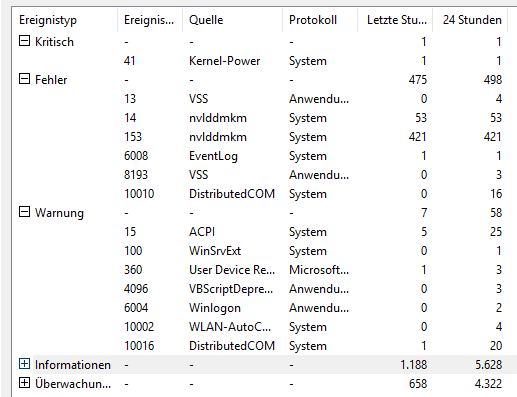
Task: Collapse the Fehler event group
Action: tap(24, 79)
